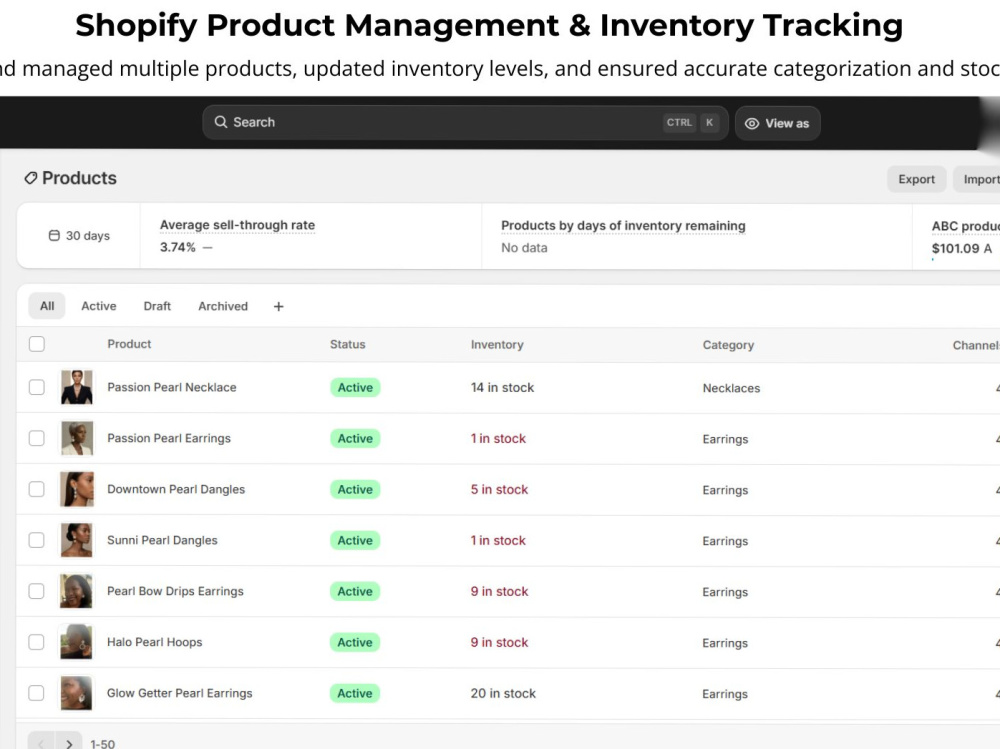This screenshot has height=749, width=1000.
Task: Go to next page arrow
Action: pos(69,743)
